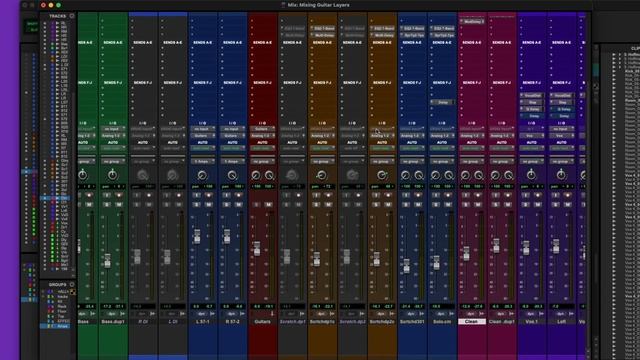640x360 pixels.
Task: Click the pan knob on Scrtchdp2c track
Action: (x=382, y=176)
